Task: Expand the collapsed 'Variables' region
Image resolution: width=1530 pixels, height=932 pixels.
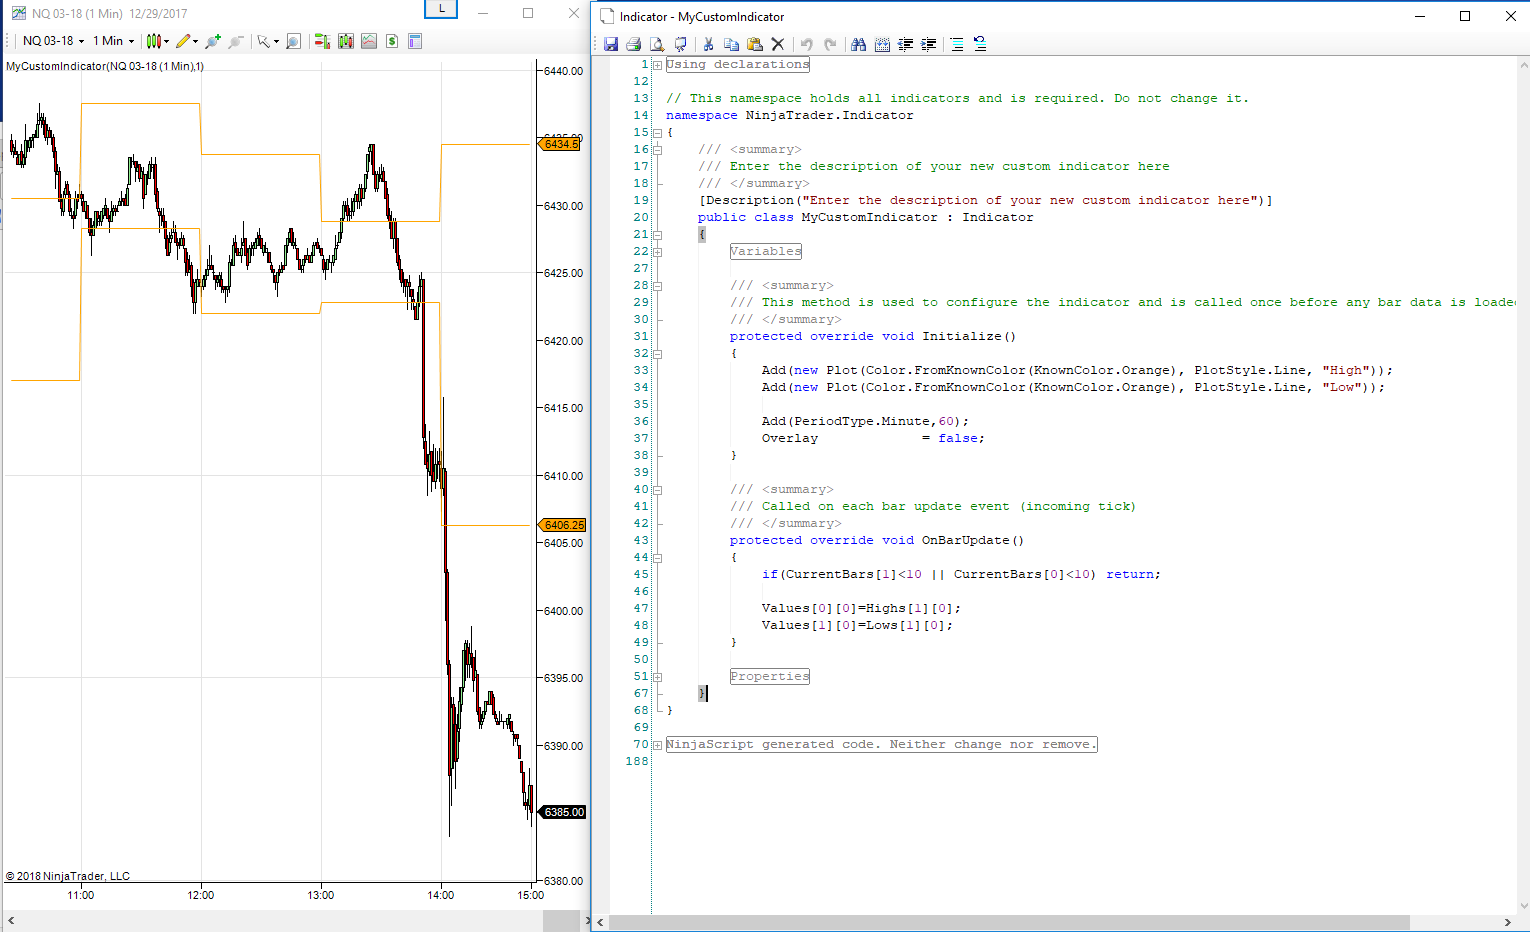Action: pyautogui.click(x=657, y=252)
